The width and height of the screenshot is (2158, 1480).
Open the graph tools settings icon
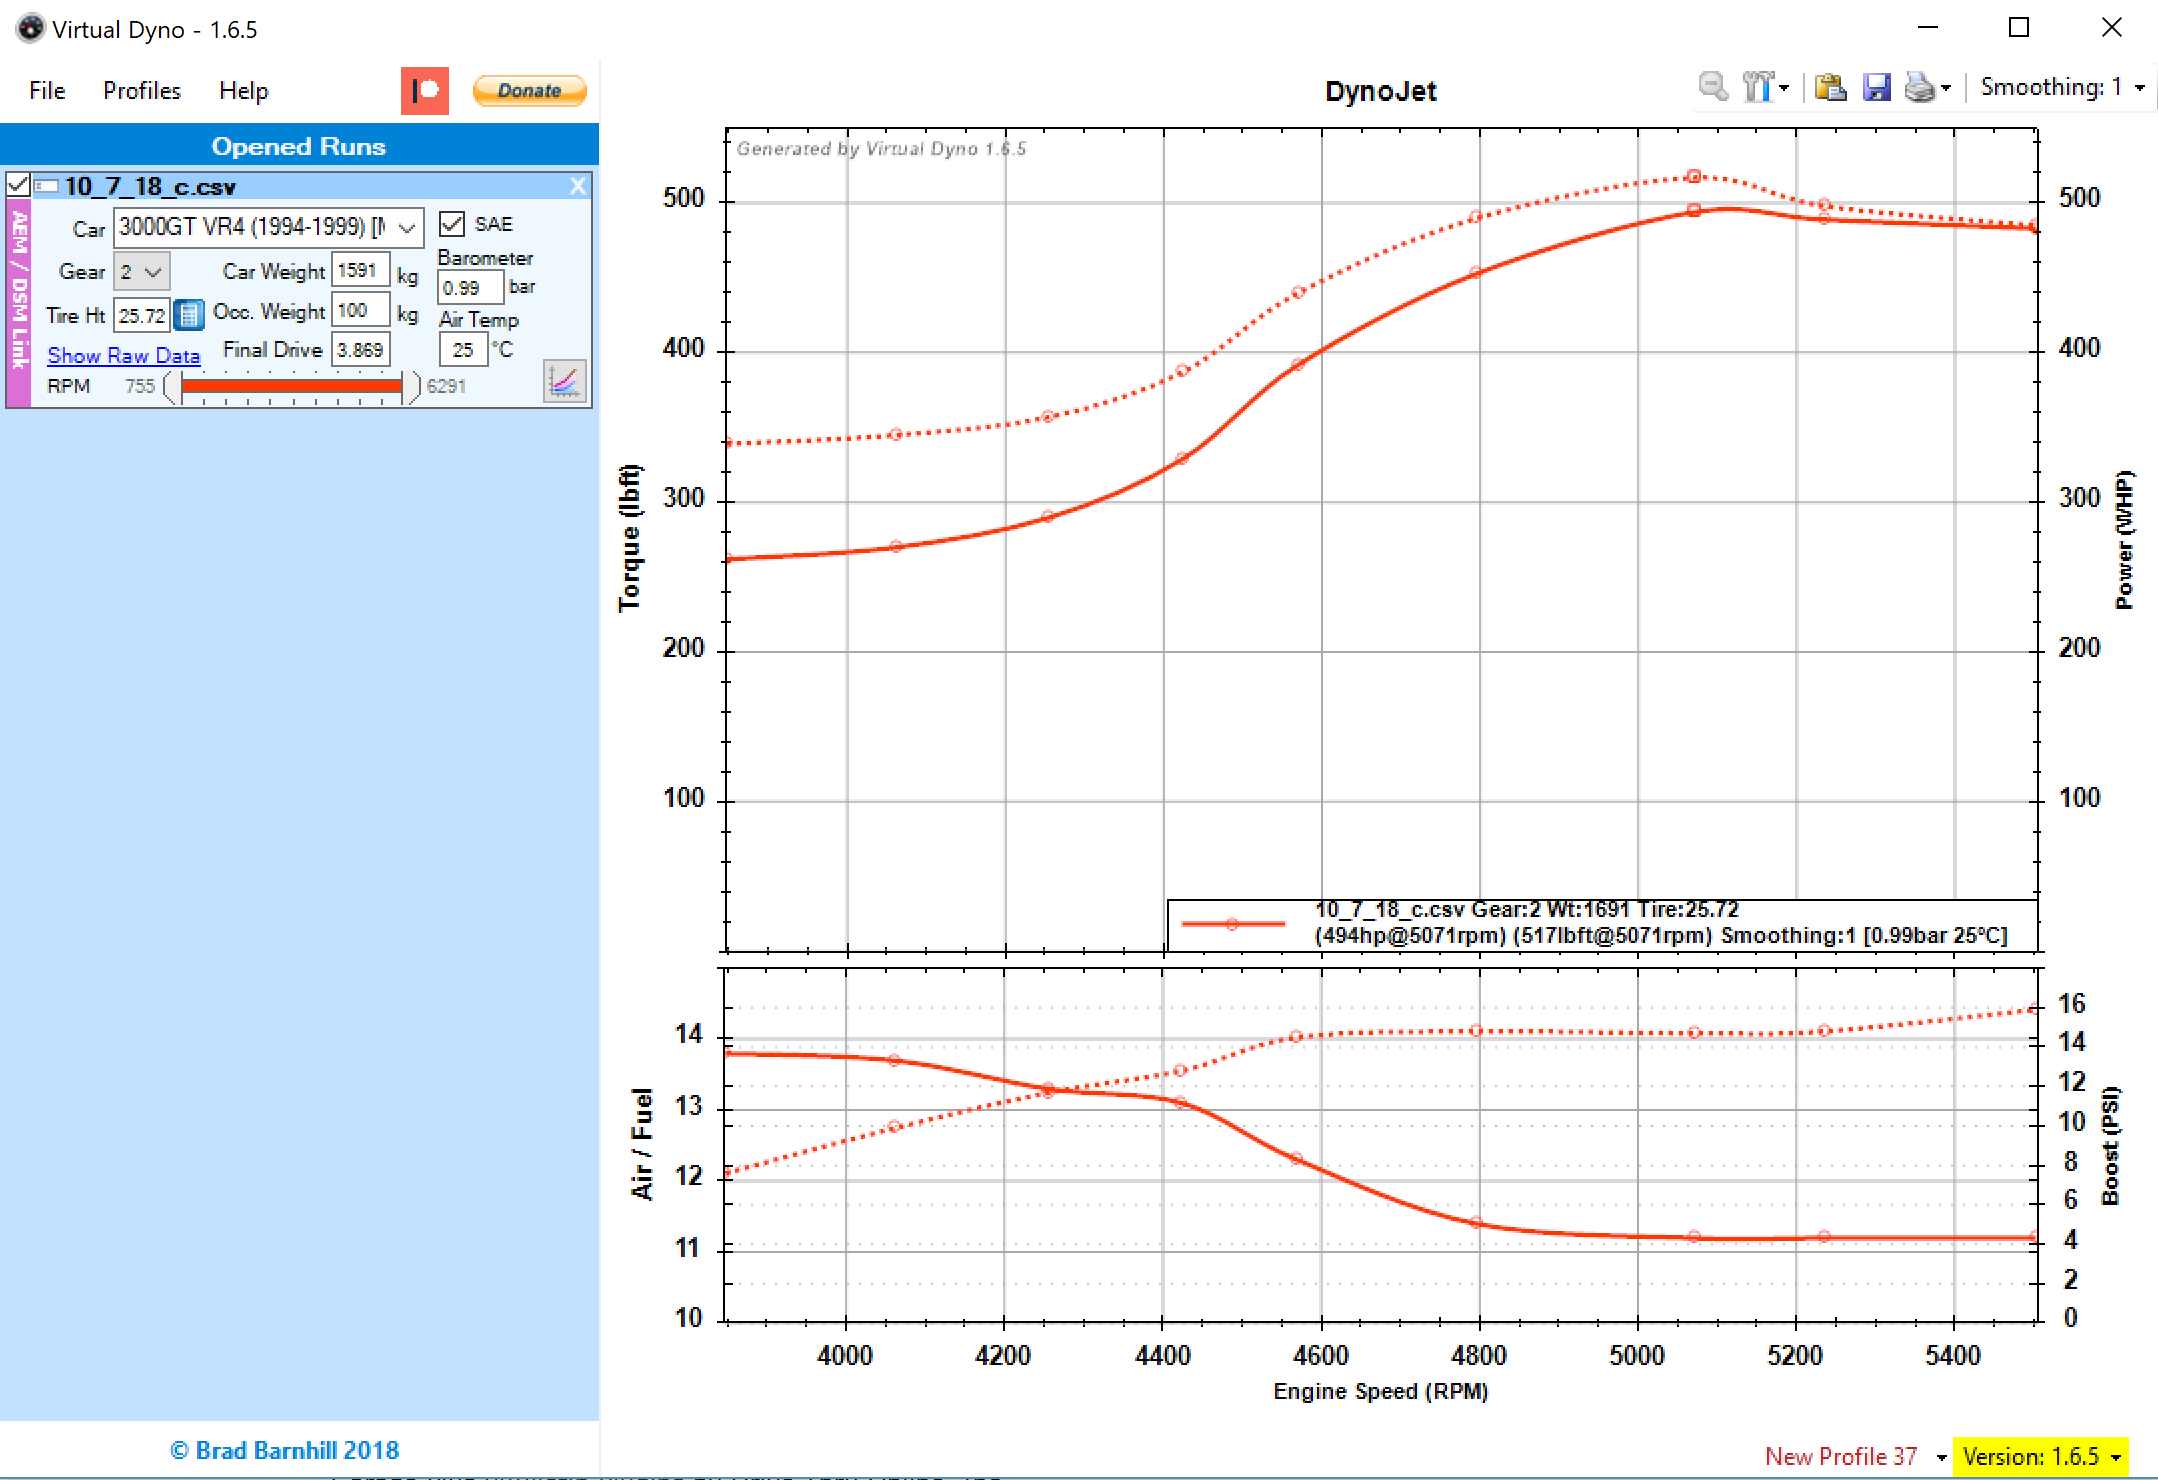[x=1757, y=88]
